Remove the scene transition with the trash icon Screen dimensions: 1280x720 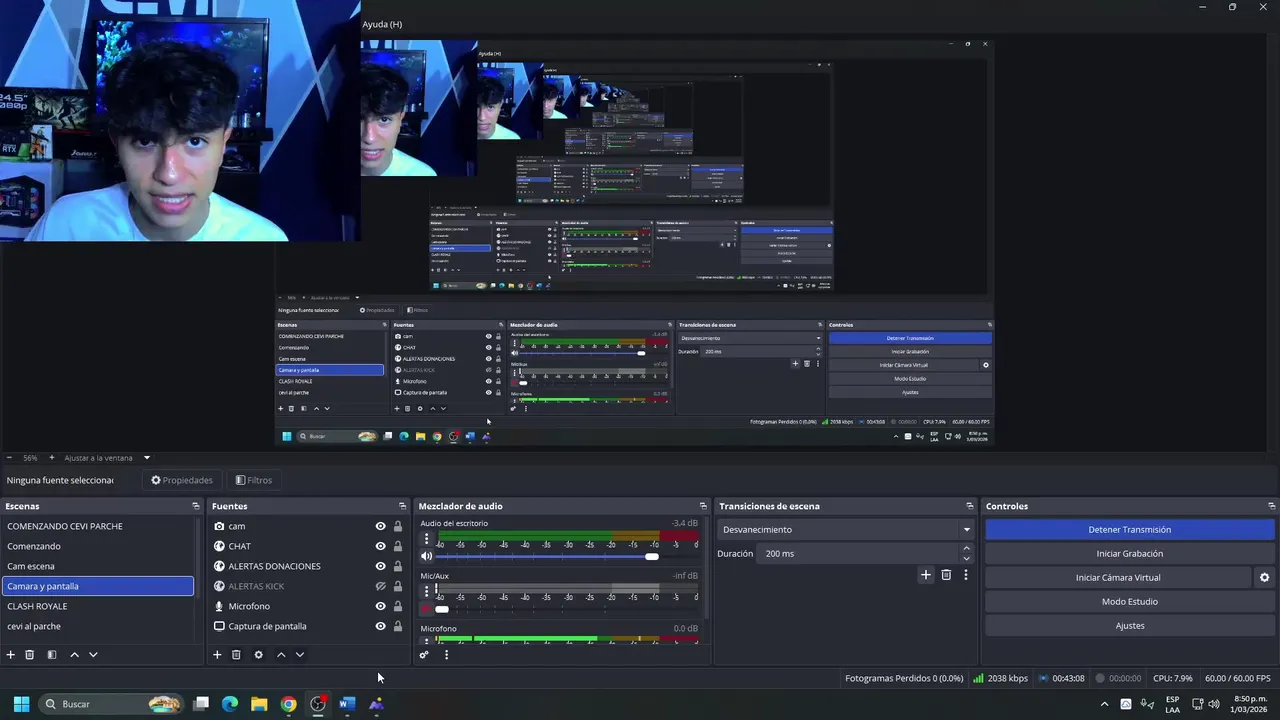point(946,575)
